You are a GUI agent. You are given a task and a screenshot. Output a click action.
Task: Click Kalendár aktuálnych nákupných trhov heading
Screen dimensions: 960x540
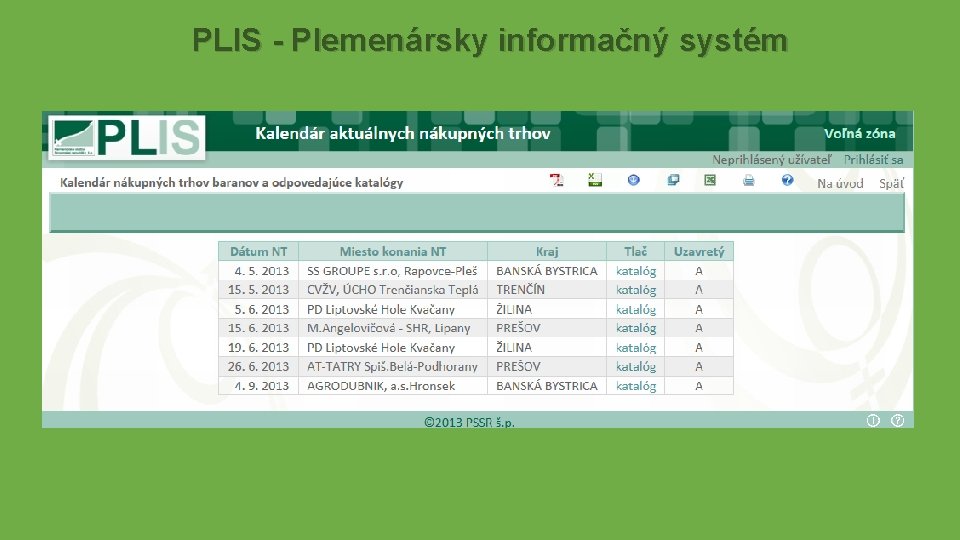[x=403, y=133]
